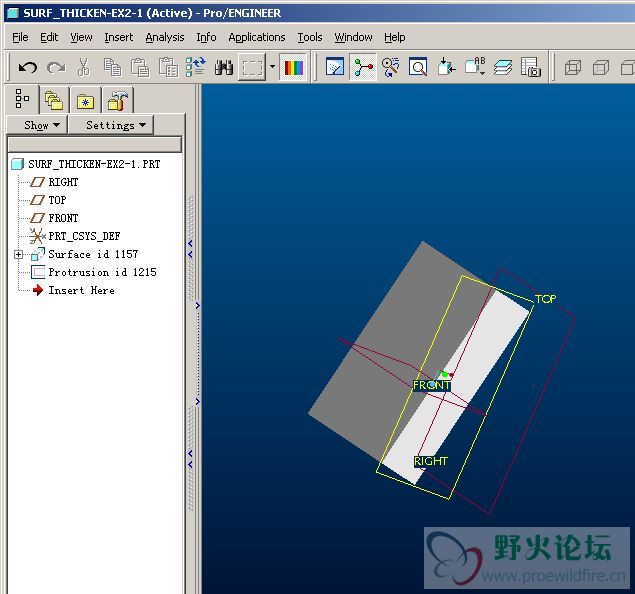Select Protrusion id 1215 feature
The height and width of the screenshot is (594, 635).
coord(94,272)
